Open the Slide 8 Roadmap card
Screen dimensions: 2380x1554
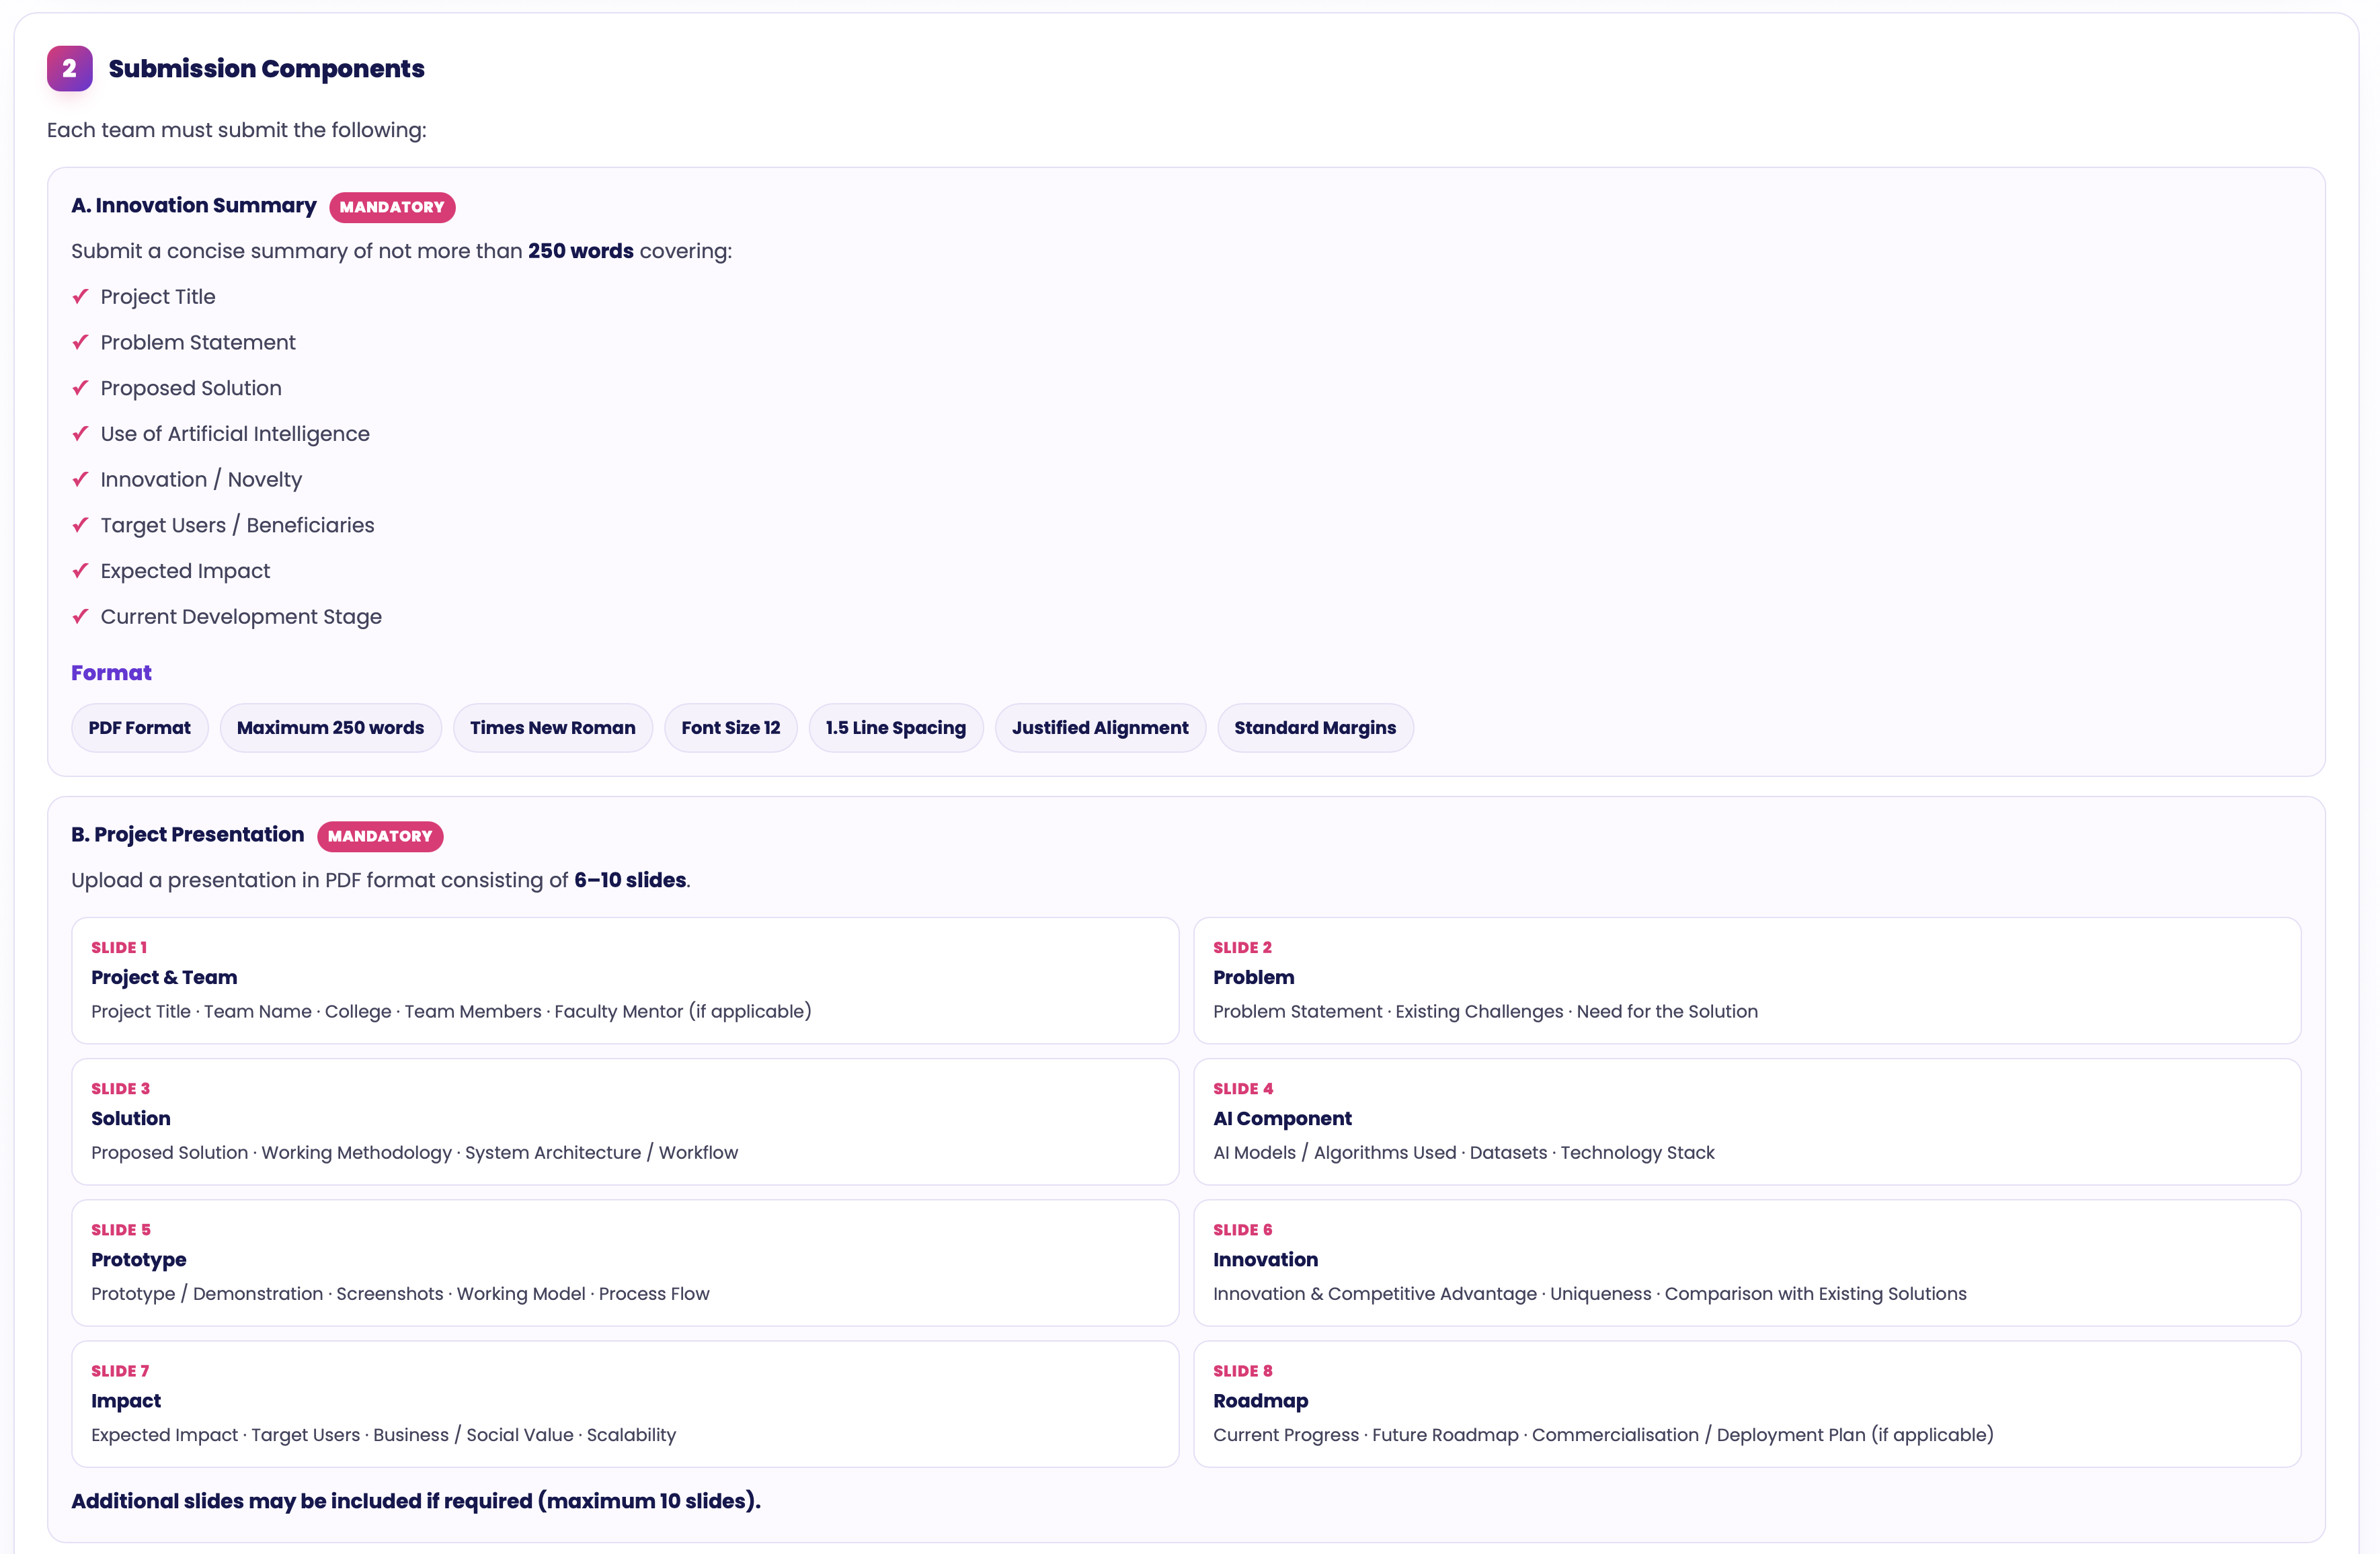click(1747, 1403)
